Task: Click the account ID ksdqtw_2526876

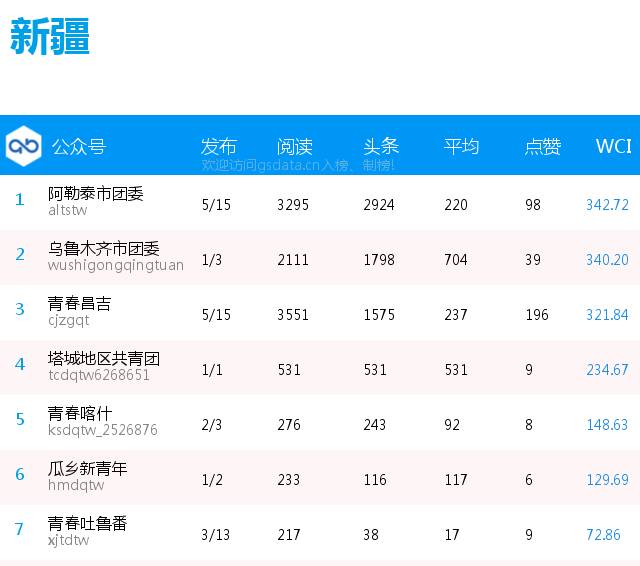Action: [x=102, y=430]
